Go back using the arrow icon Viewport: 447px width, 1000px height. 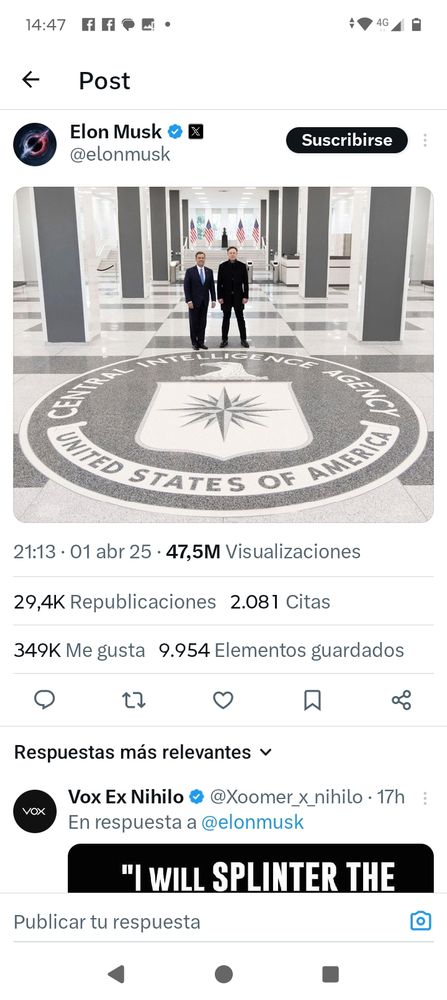[31, 80]
